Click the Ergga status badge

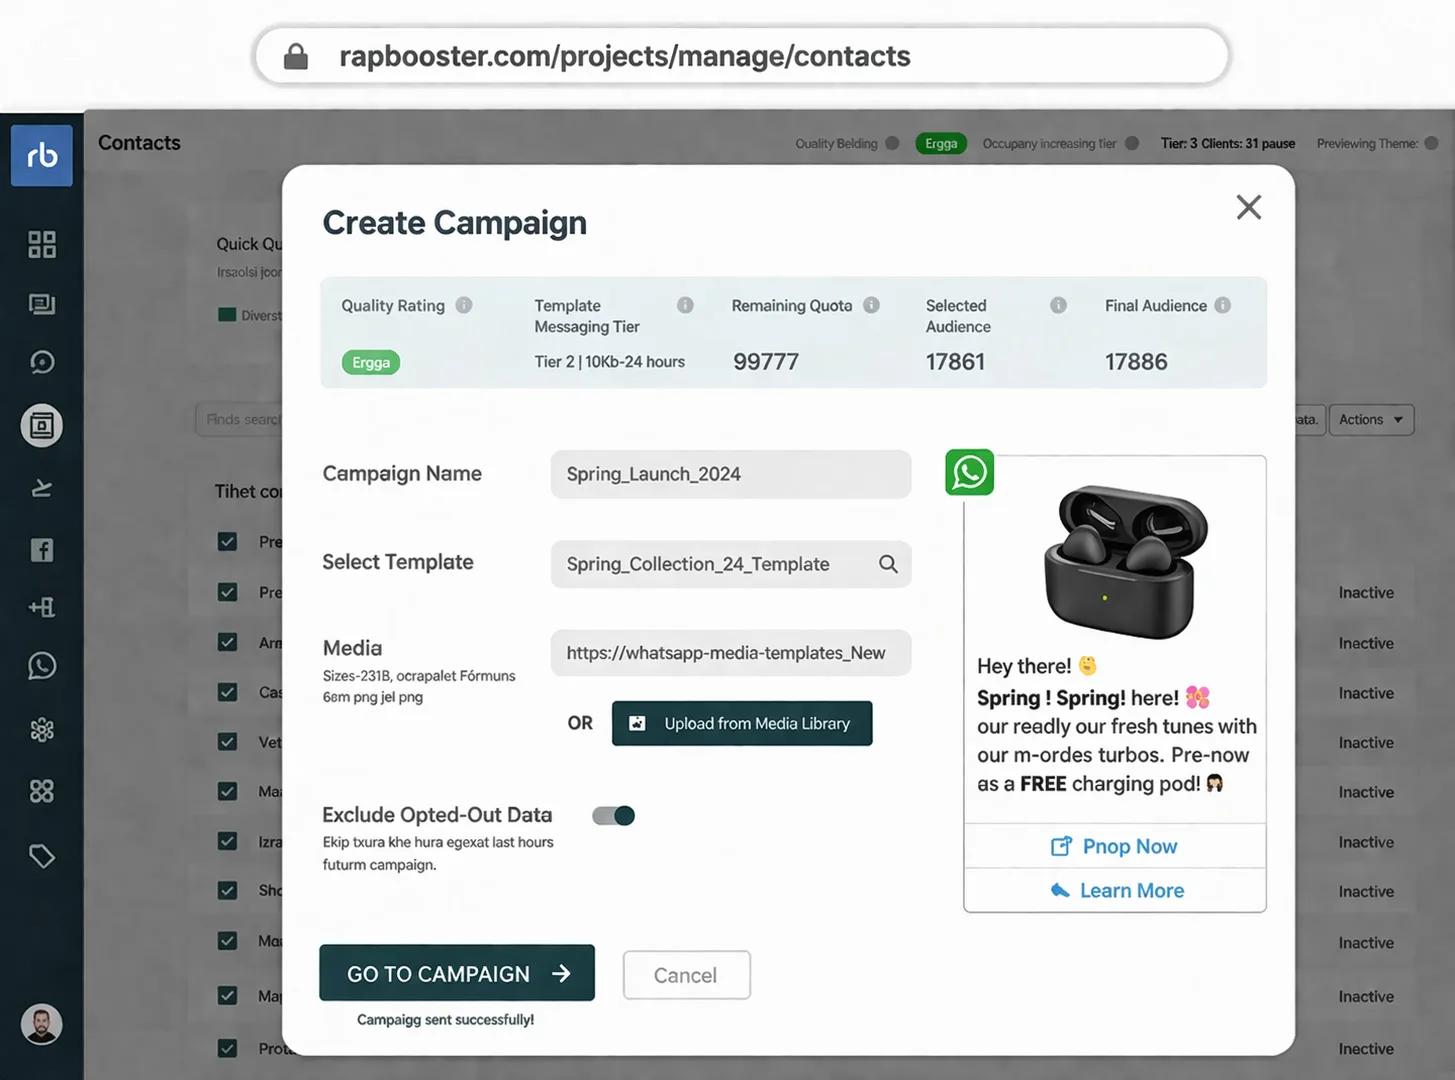click(x=941, y=143)
